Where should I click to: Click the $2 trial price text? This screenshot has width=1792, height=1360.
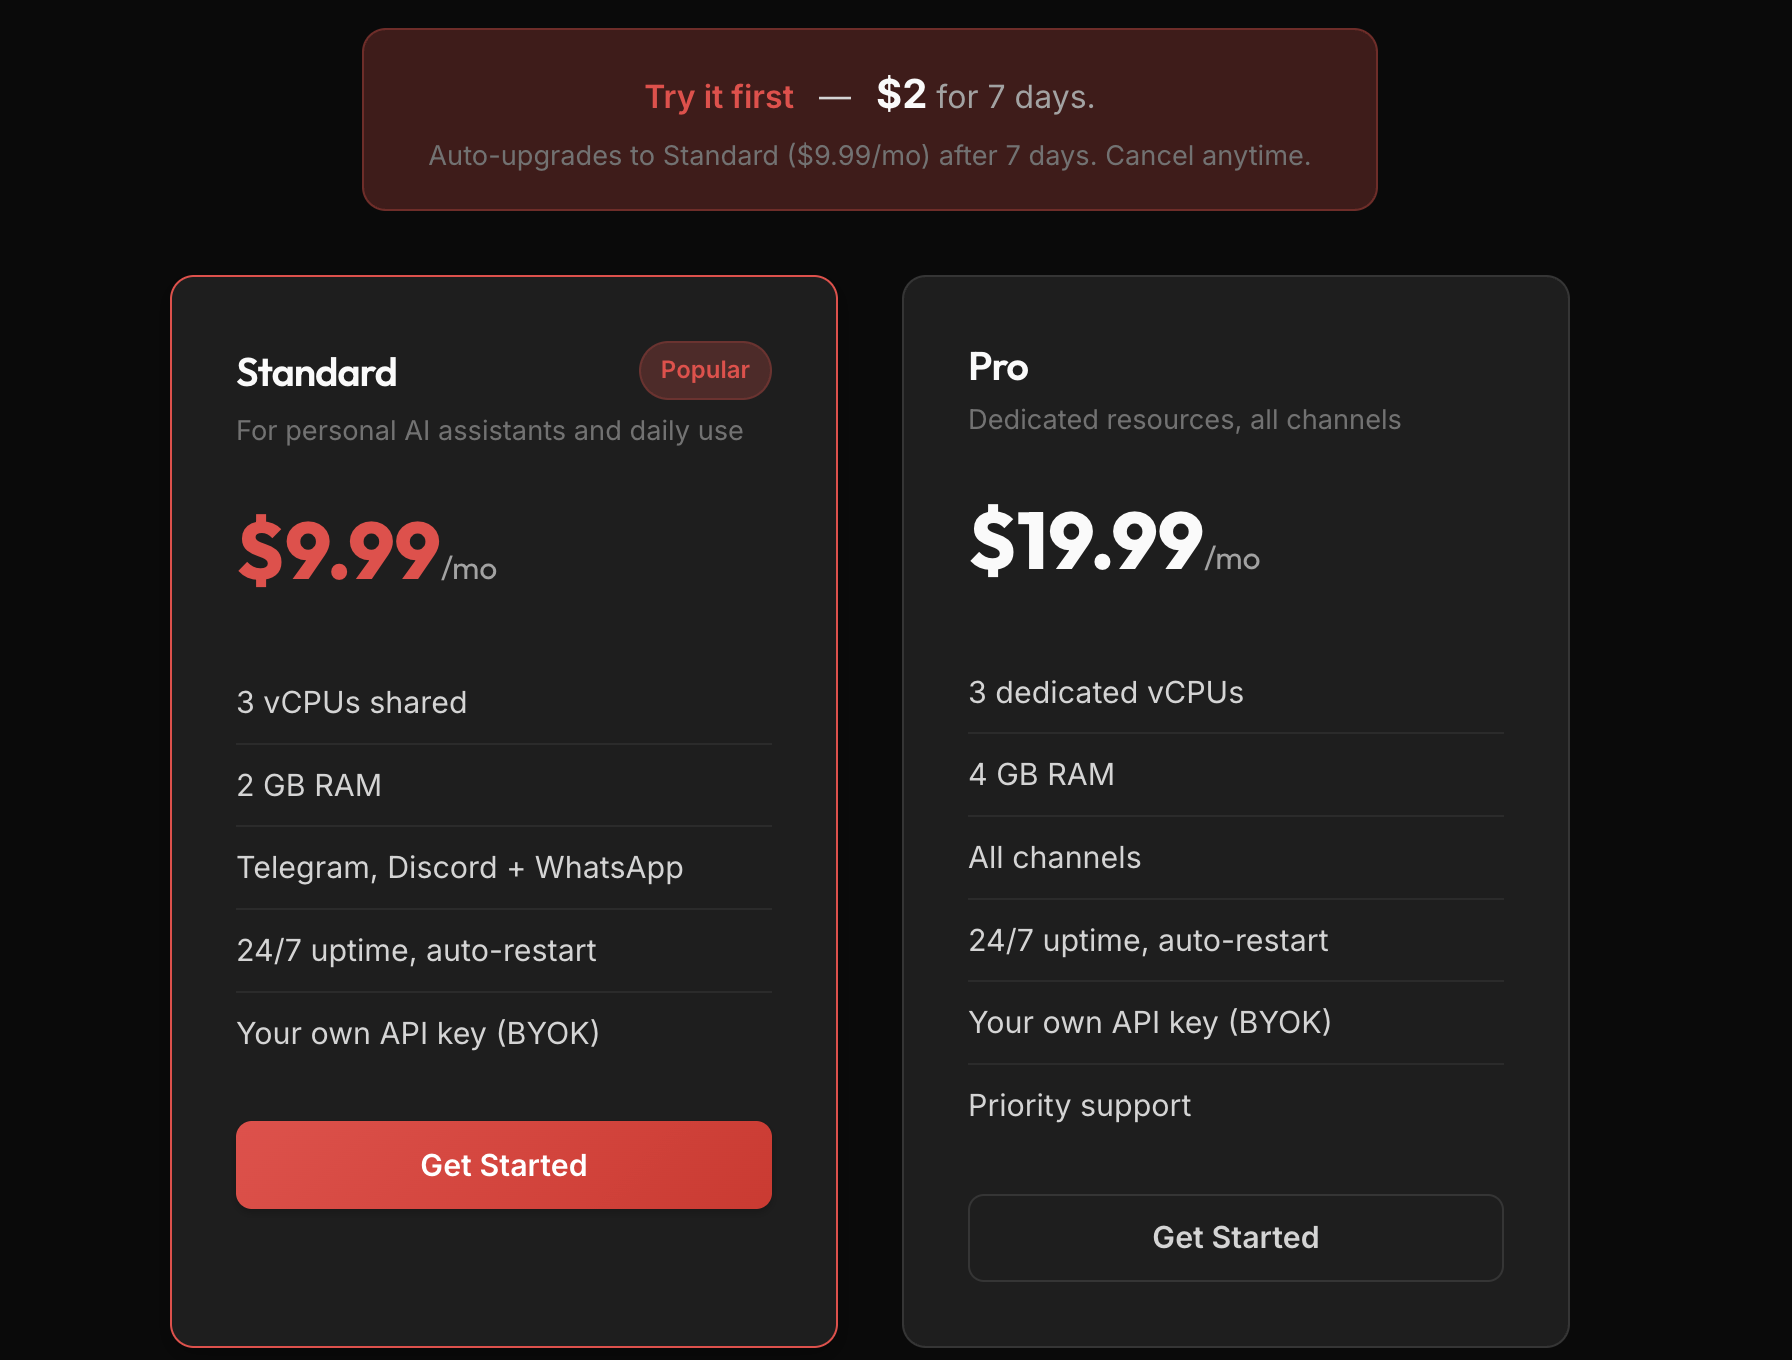pyautogui.click(x=901, y=94)
